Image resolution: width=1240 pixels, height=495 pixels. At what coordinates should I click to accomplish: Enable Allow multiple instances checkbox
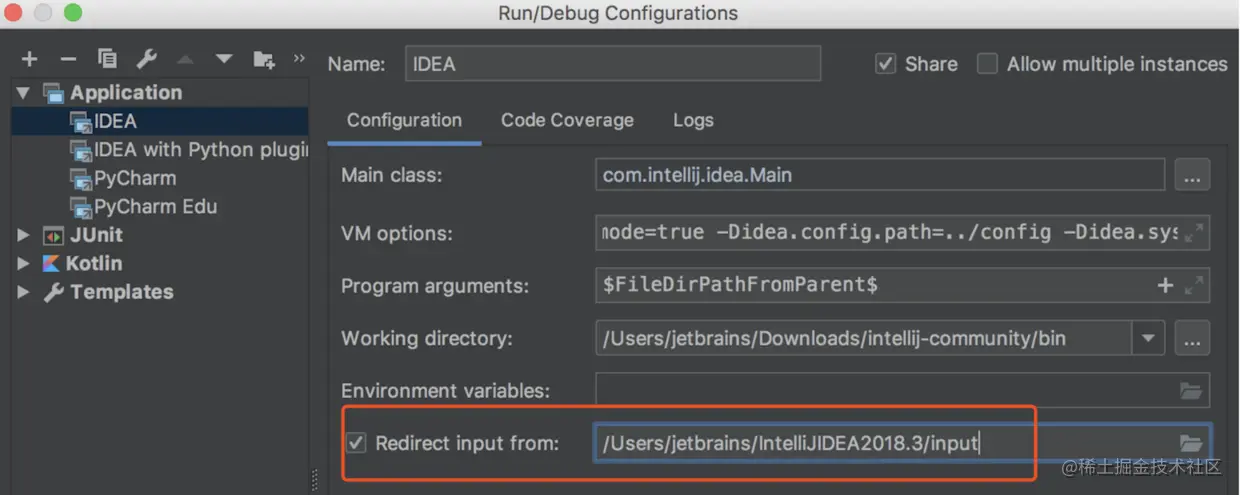pos(987,64)
